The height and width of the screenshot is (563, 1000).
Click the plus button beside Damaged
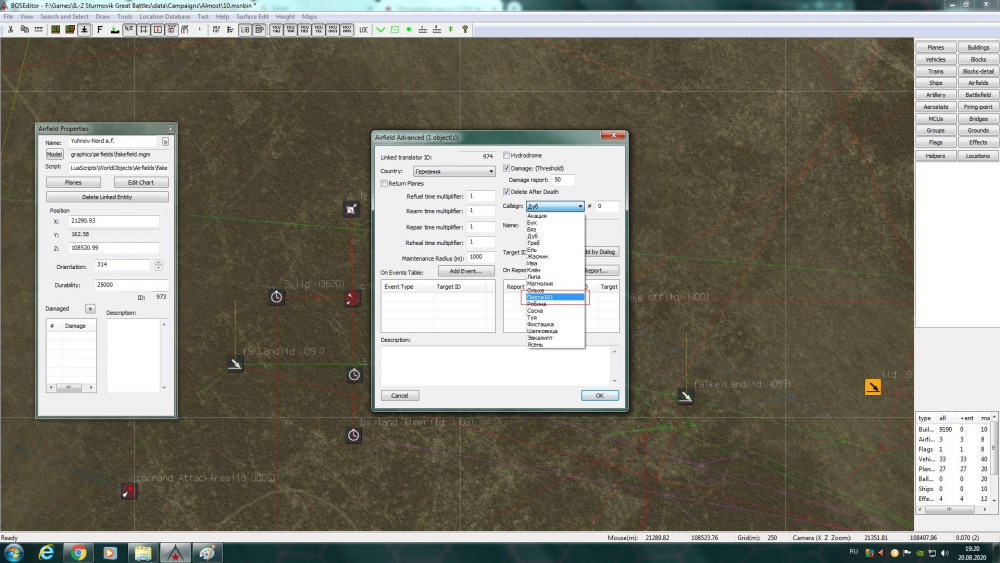90,309
